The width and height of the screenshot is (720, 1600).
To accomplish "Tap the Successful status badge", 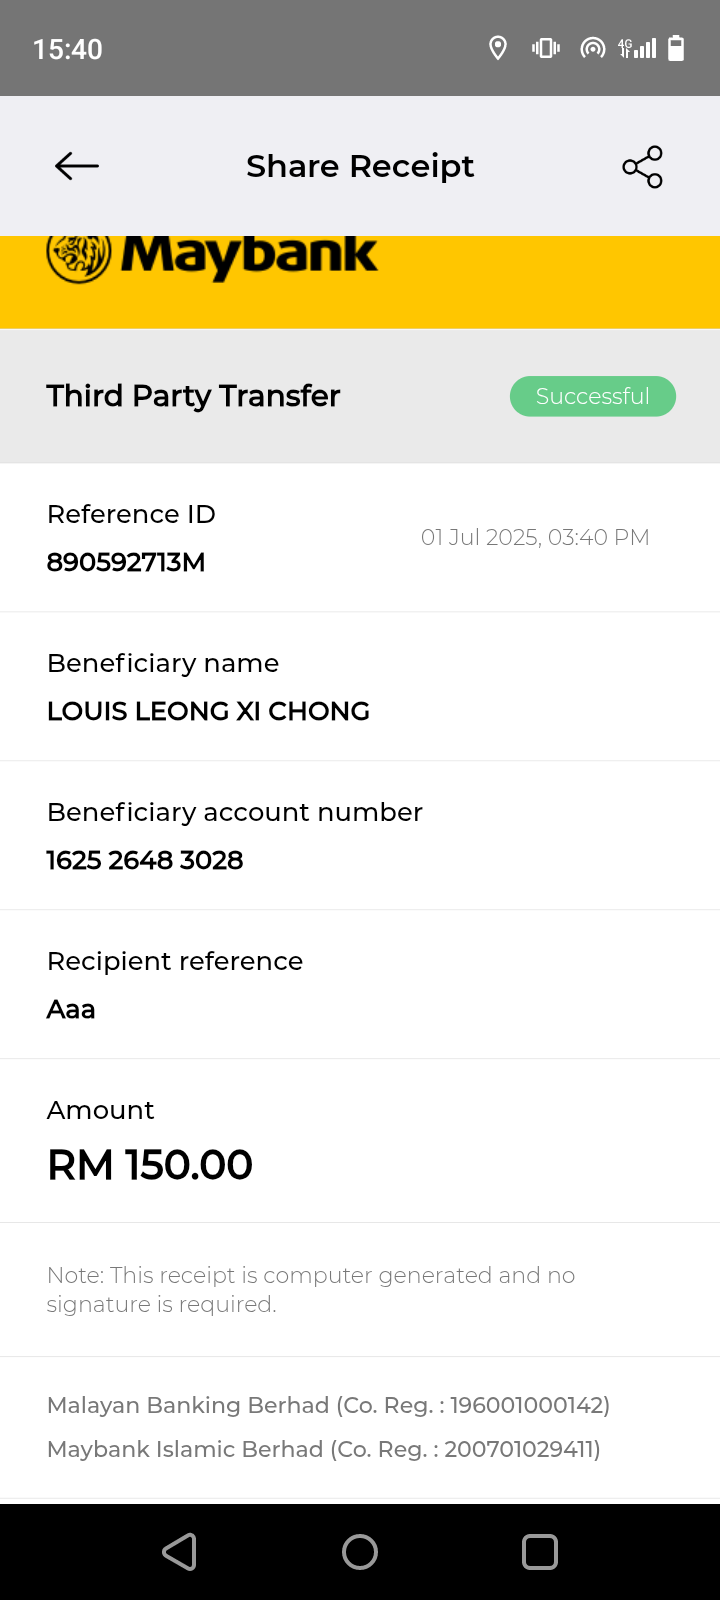I will click(x=593, y=397).
